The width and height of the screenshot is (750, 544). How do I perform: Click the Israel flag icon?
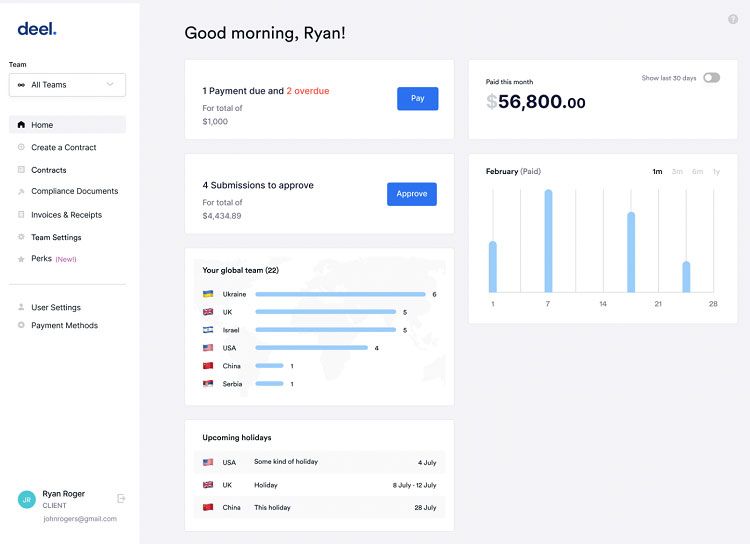(x=208, y=330)
